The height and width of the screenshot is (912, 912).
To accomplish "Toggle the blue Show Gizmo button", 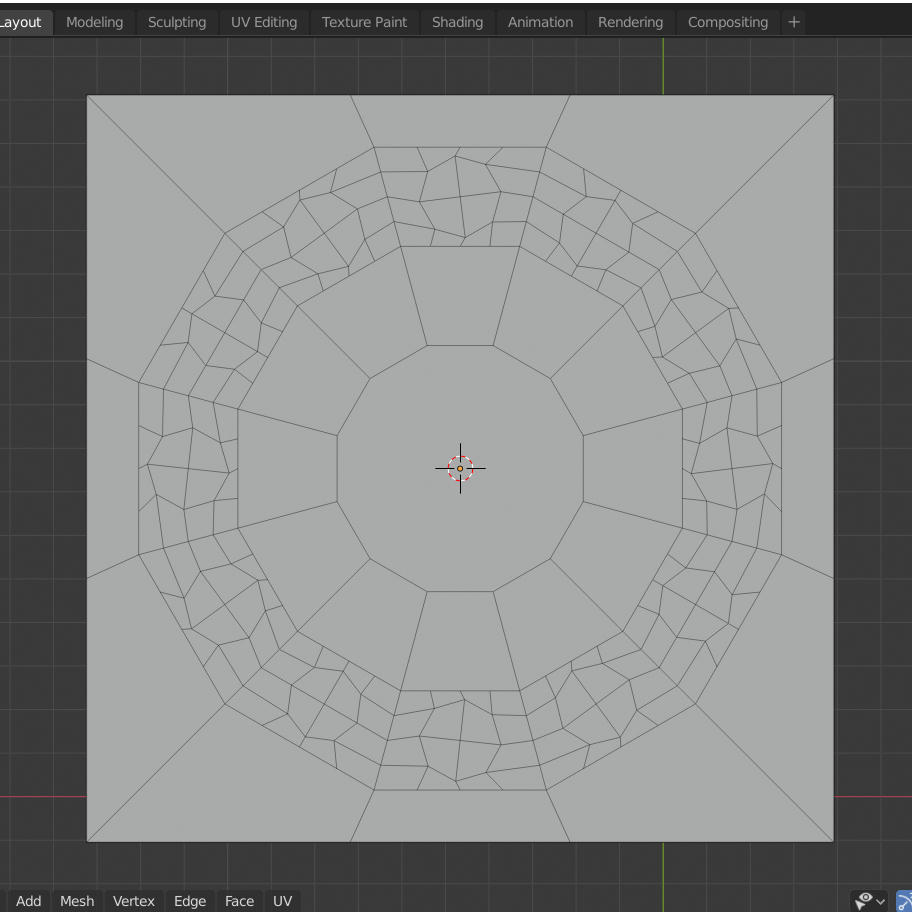I will pyautogui.click(x=904, y=901).
